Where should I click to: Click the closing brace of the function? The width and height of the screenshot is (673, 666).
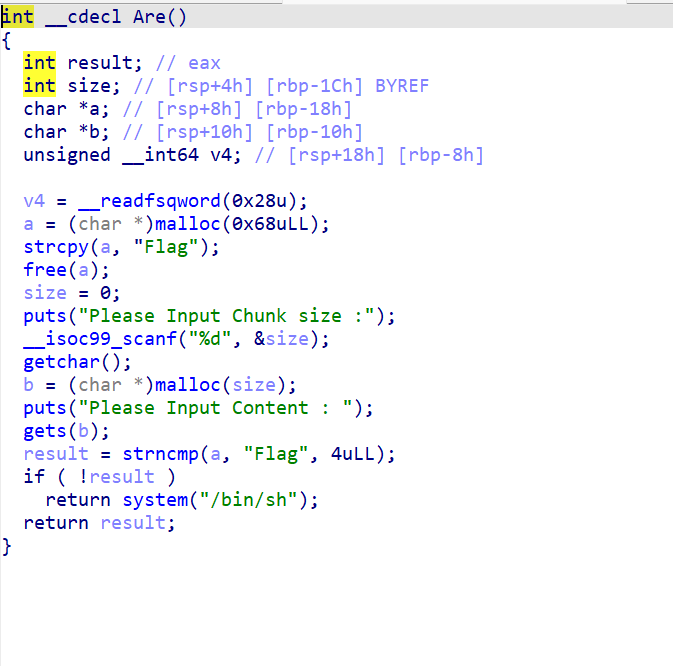[6, 547]
